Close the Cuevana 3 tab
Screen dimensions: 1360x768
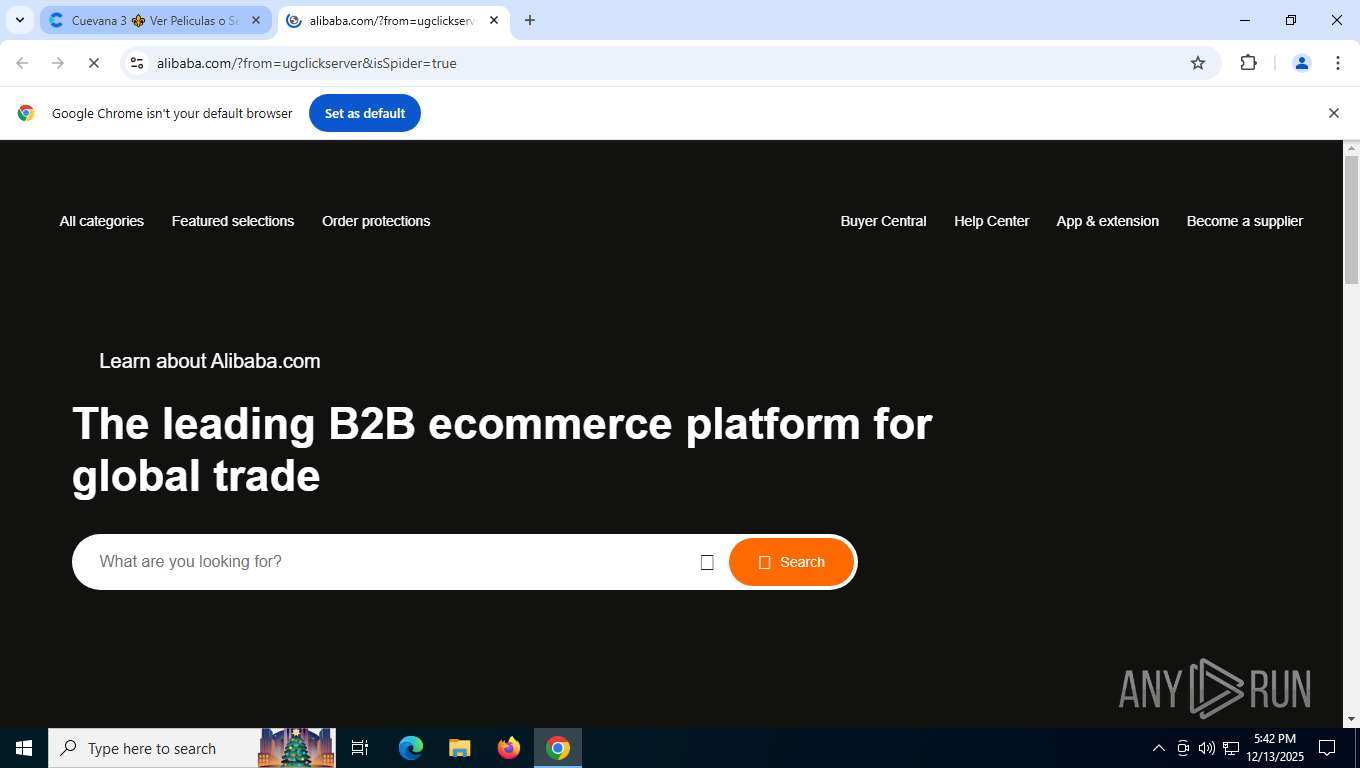[256, 20]
